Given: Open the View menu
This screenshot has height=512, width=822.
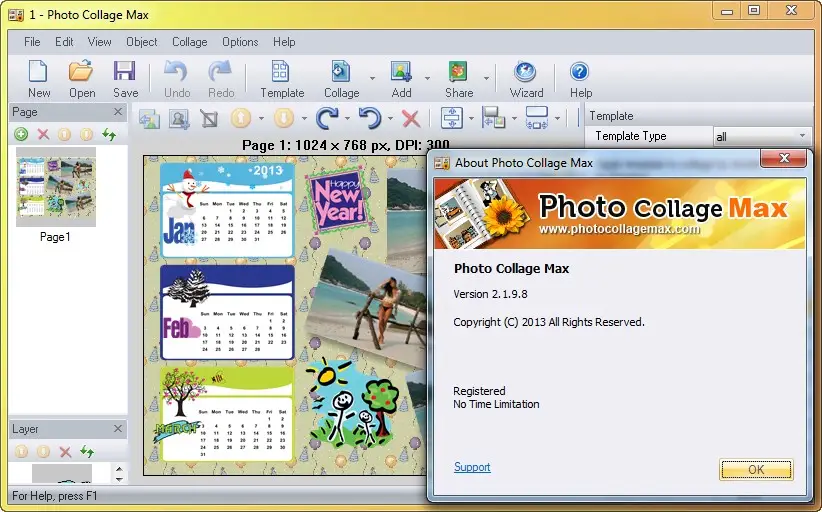Looking at the screenshot, I should coord(99,42).
